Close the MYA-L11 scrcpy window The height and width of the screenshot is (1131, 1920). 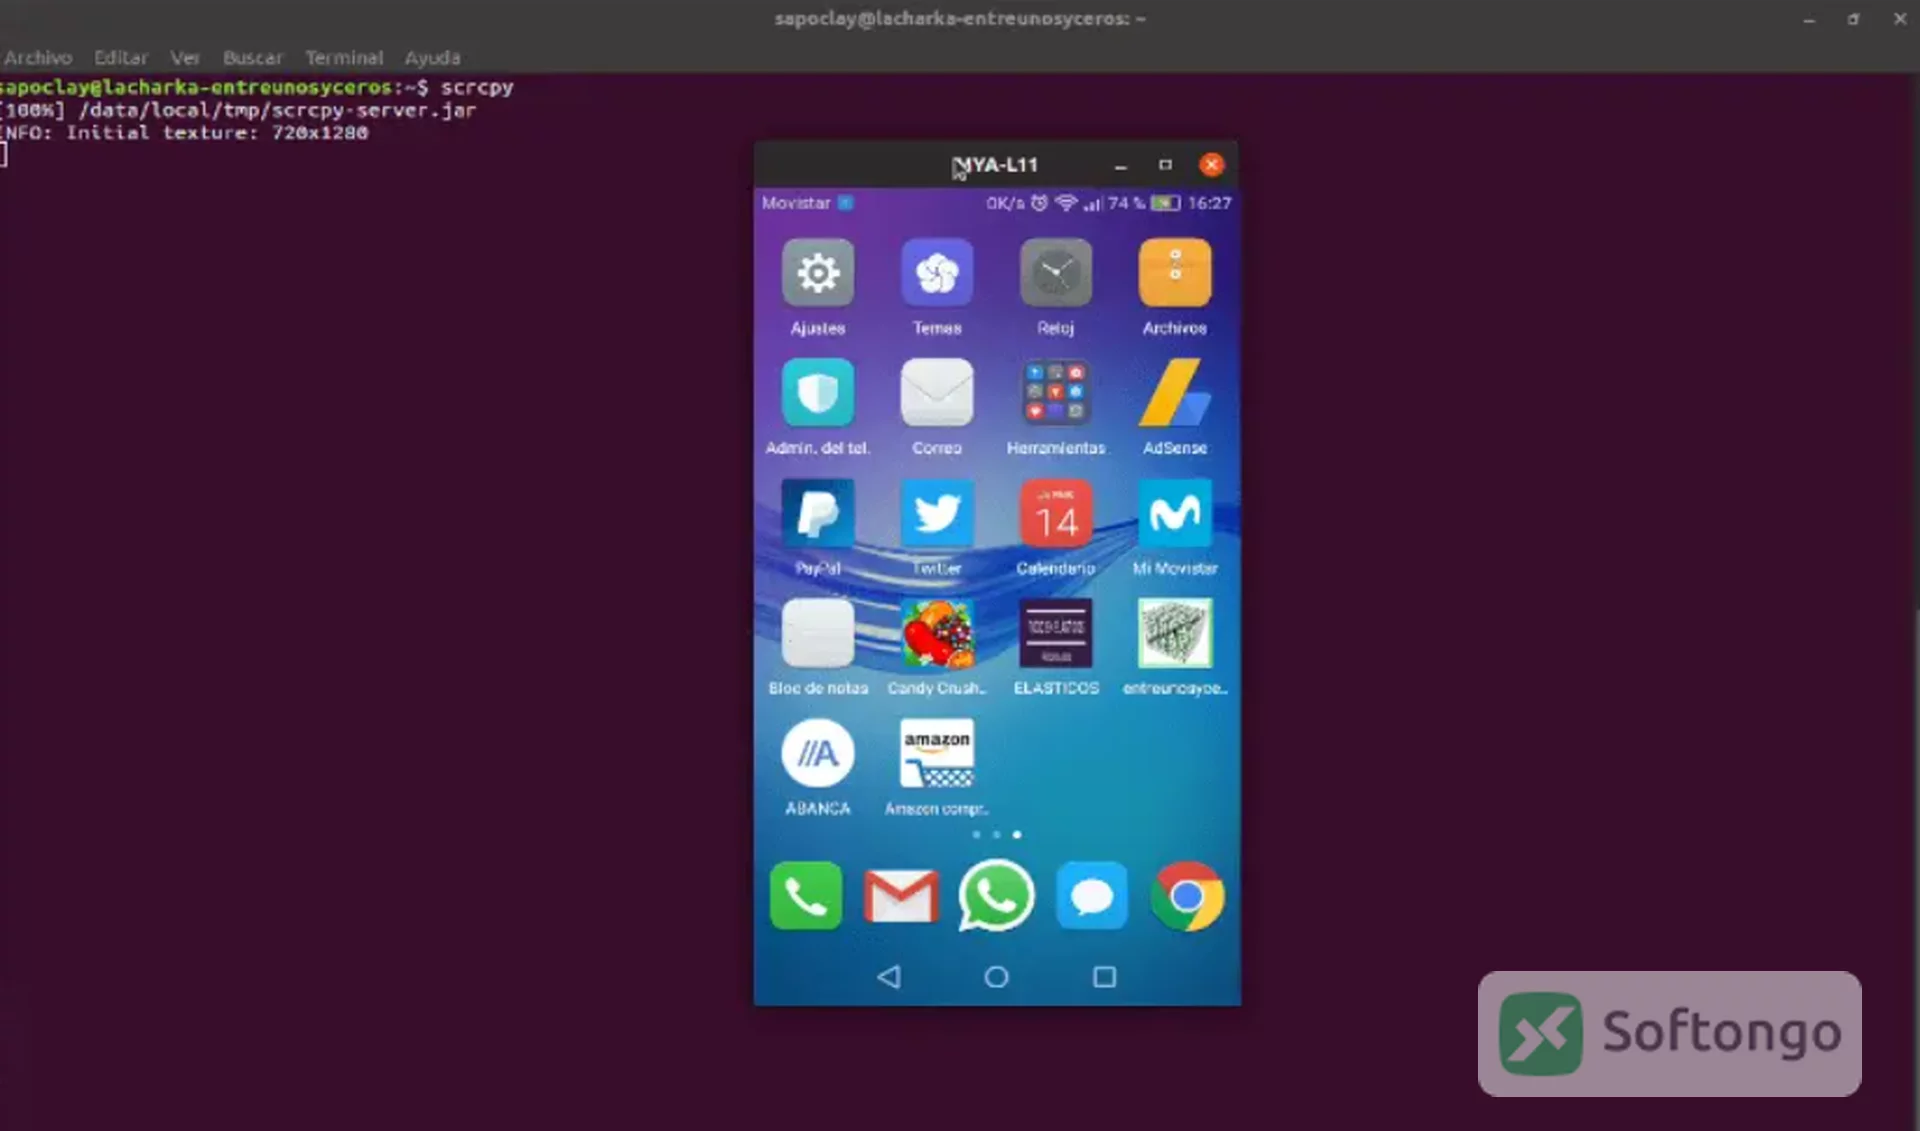coord(1211,164)
